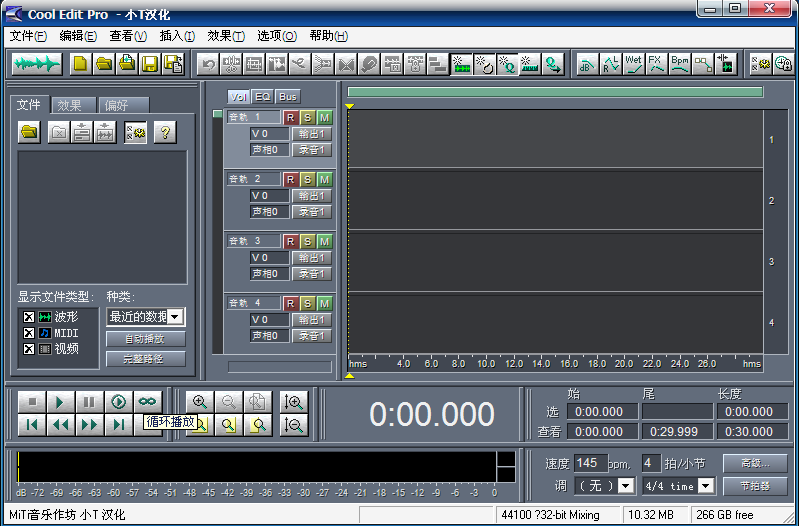This screenshot has width=799, height=526.
Task: Click the 完整路径 full path button
Action: click(x=146, y=359)
